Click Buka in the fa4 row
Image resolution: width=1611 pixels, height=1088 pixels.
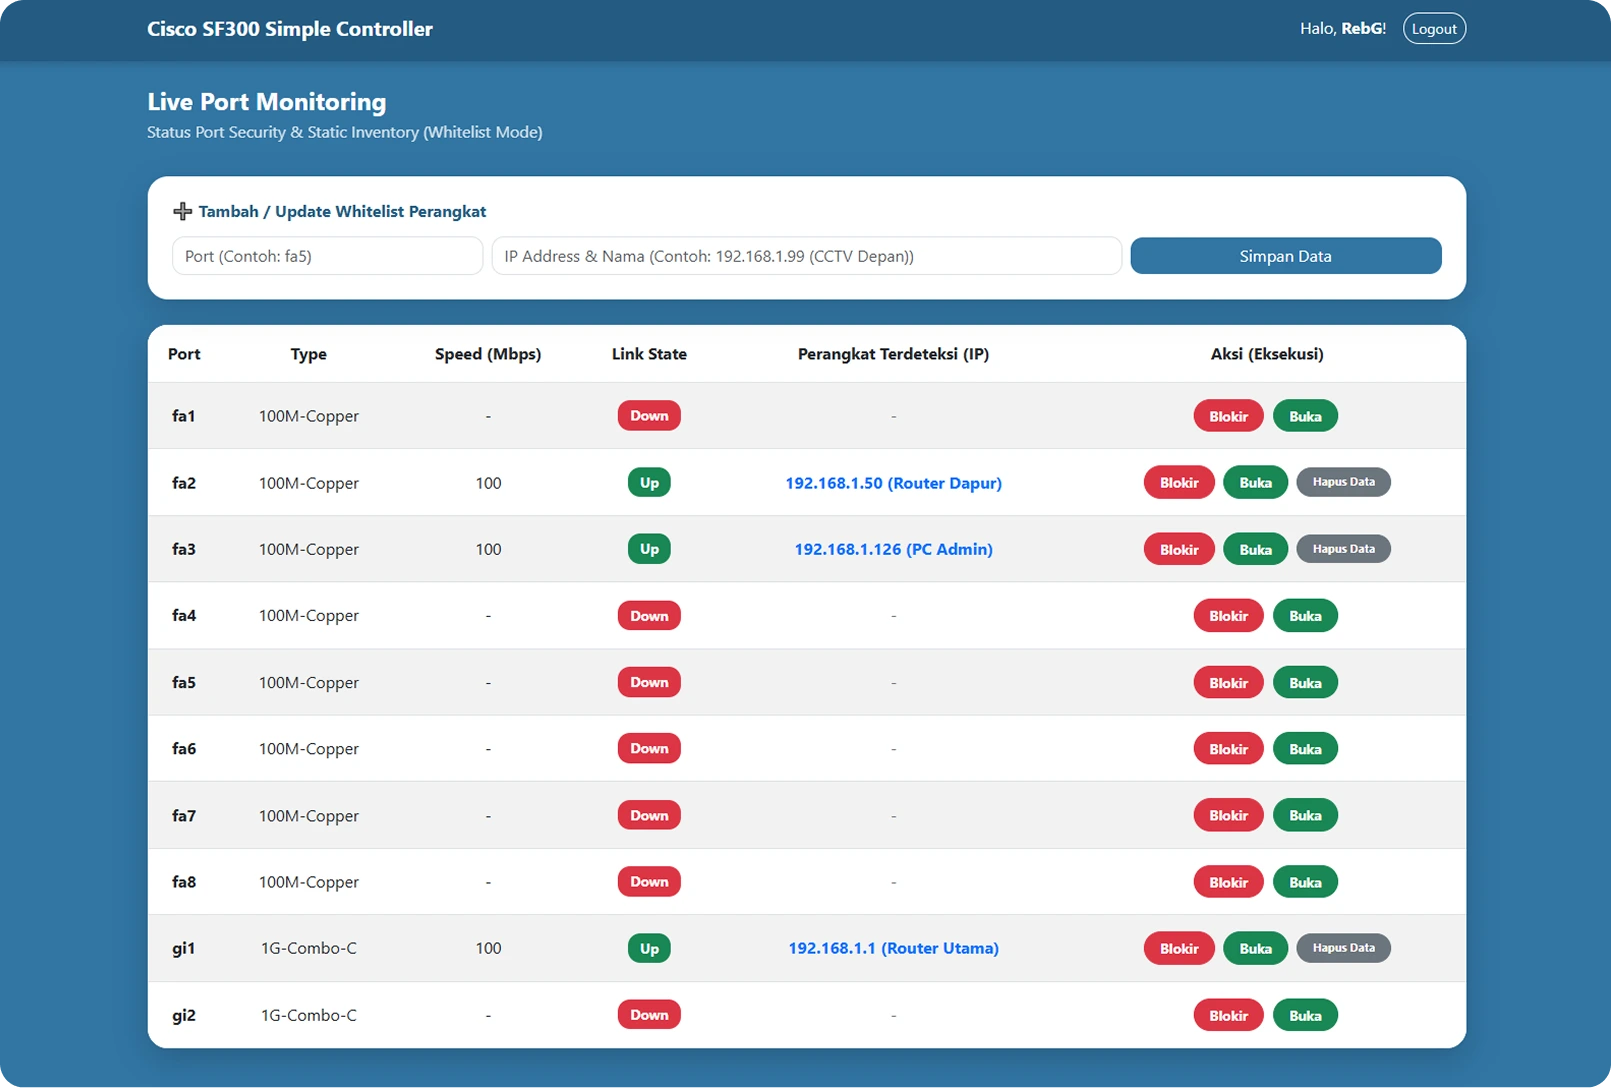(x=1305, y=616)
